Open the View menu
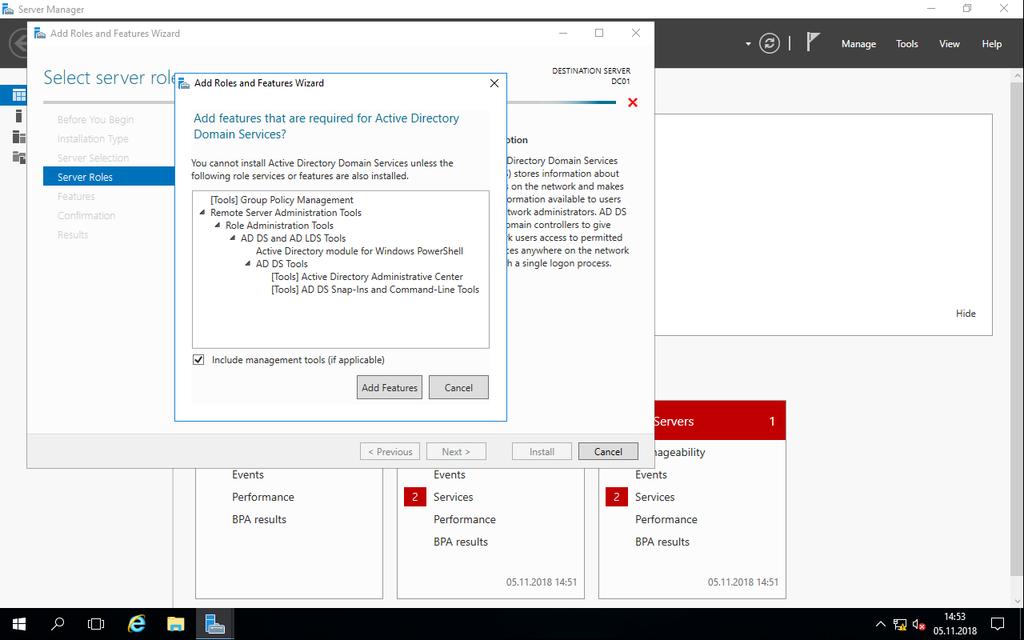Viewport: 1024px width, 640px height. click(949, 44)
